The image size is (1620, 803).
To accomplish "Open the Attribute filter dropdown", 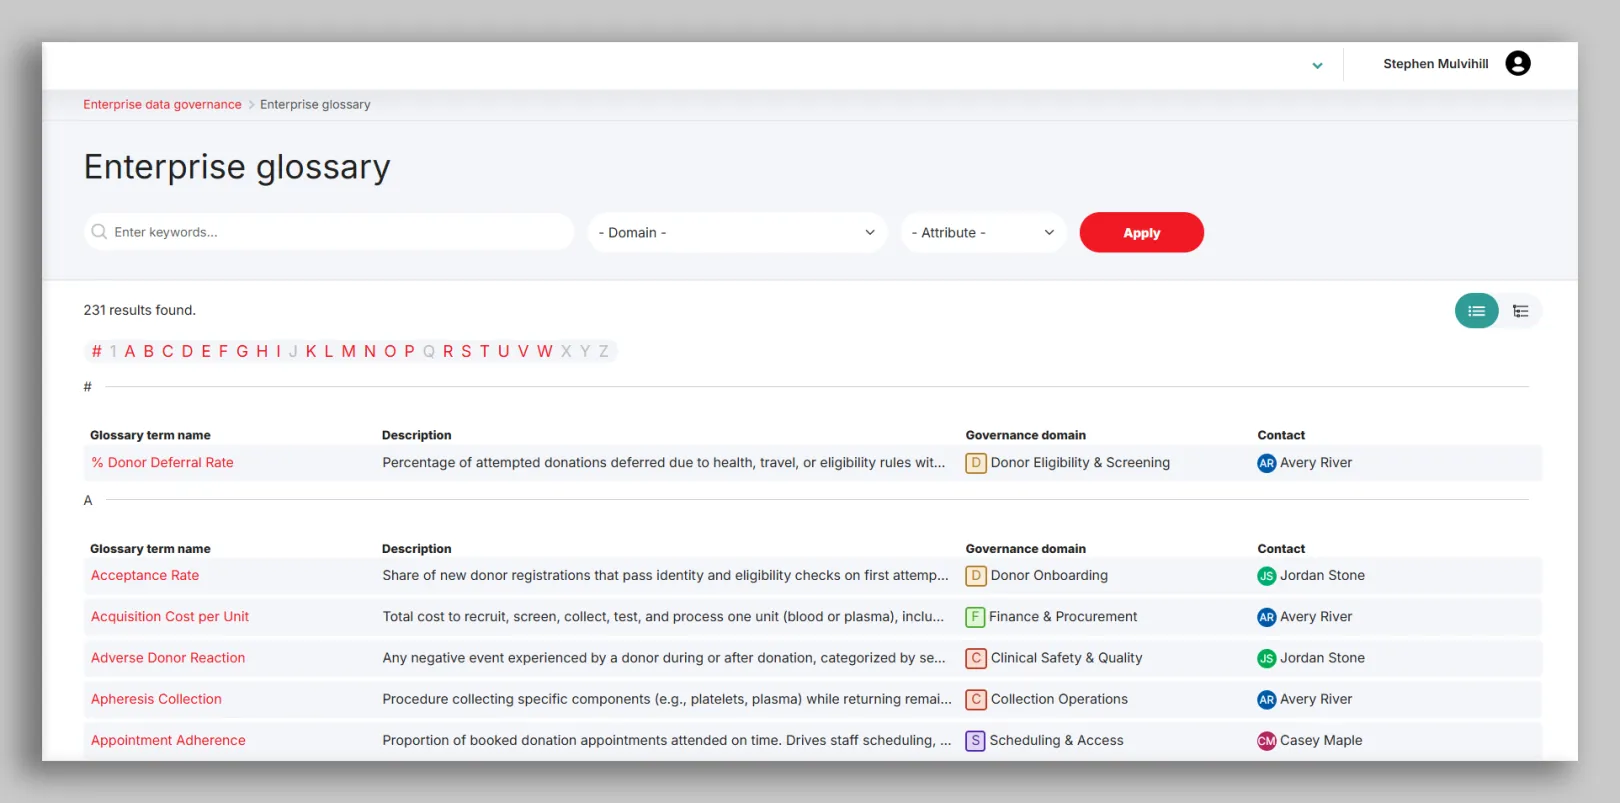I will tap(983, 233).
